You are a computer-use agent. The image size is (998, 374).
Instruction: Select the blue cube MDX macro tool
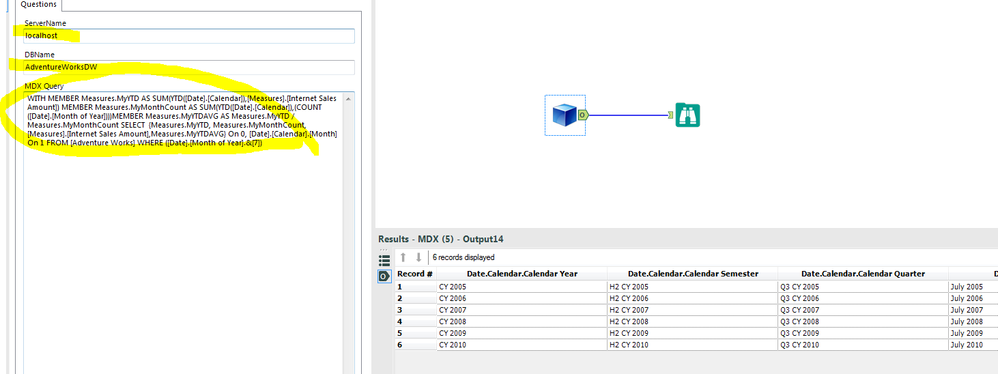565,115
